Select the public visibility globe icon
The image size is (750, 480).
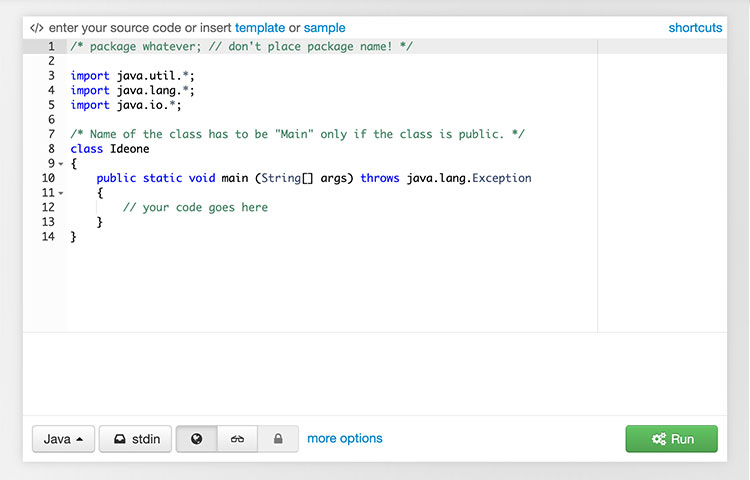click(x=197, y=438)
